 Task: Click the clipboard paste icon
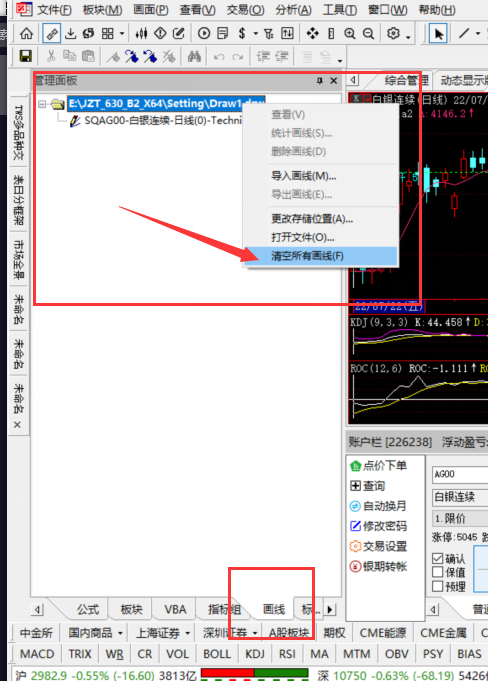pos(88,56)
